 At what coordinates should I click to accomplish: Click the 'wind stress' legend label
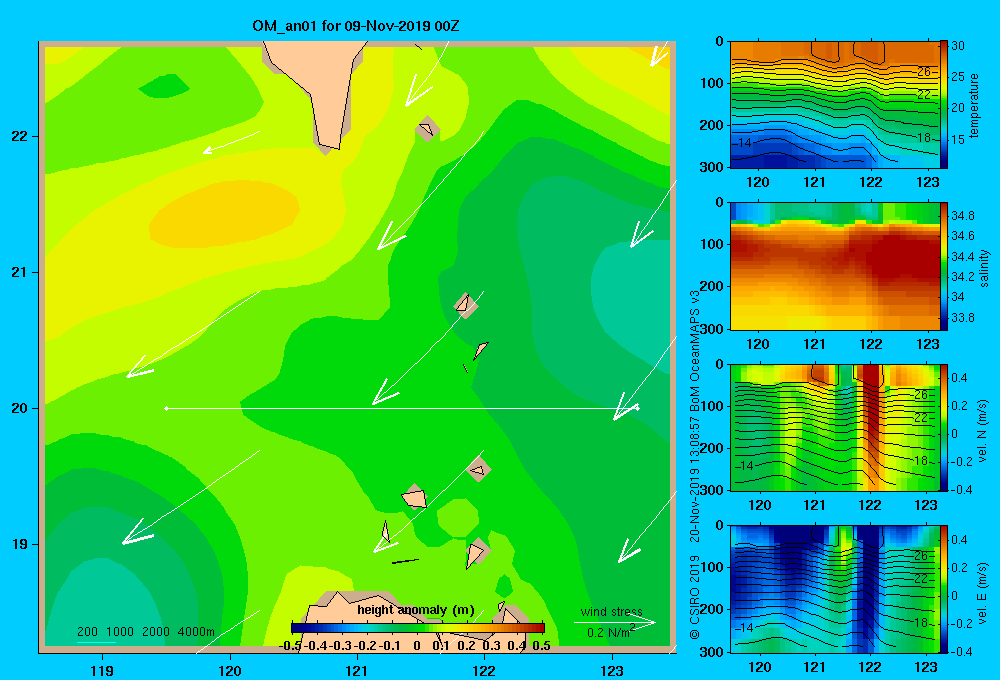(612, 611)
